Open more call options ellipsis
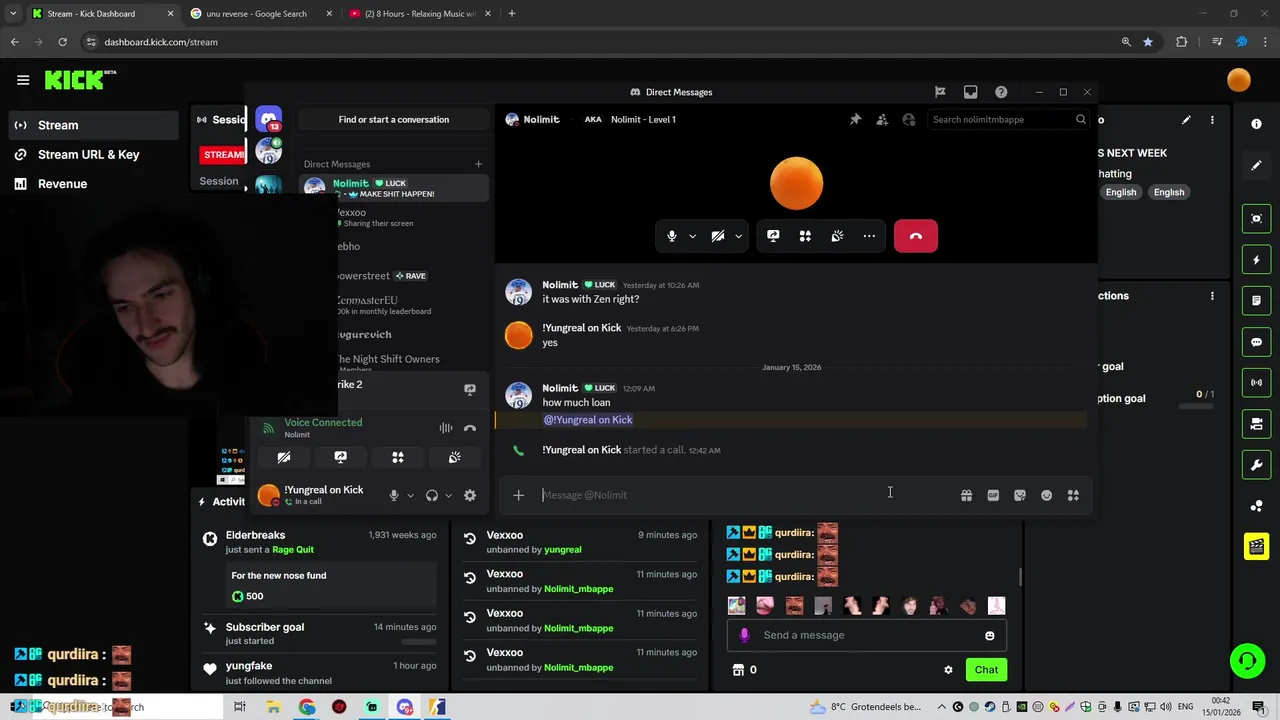Viewport: 1280px width, 720px height. (x=869, y=236)
